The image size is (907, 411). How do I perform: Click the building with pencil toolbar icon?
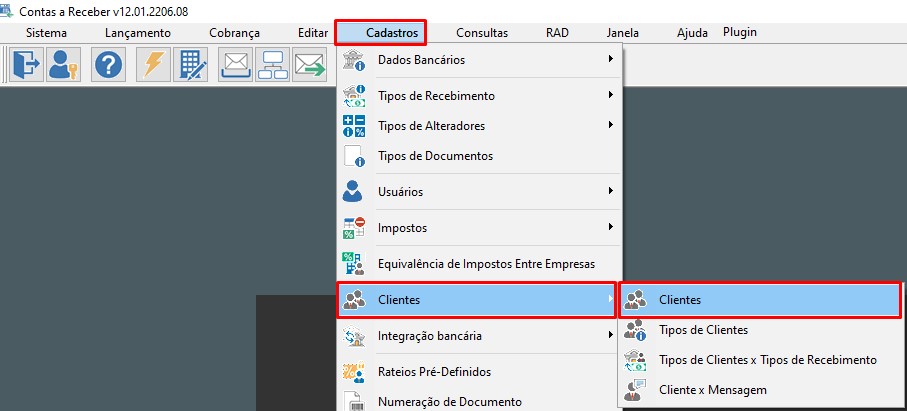(191, 64)
